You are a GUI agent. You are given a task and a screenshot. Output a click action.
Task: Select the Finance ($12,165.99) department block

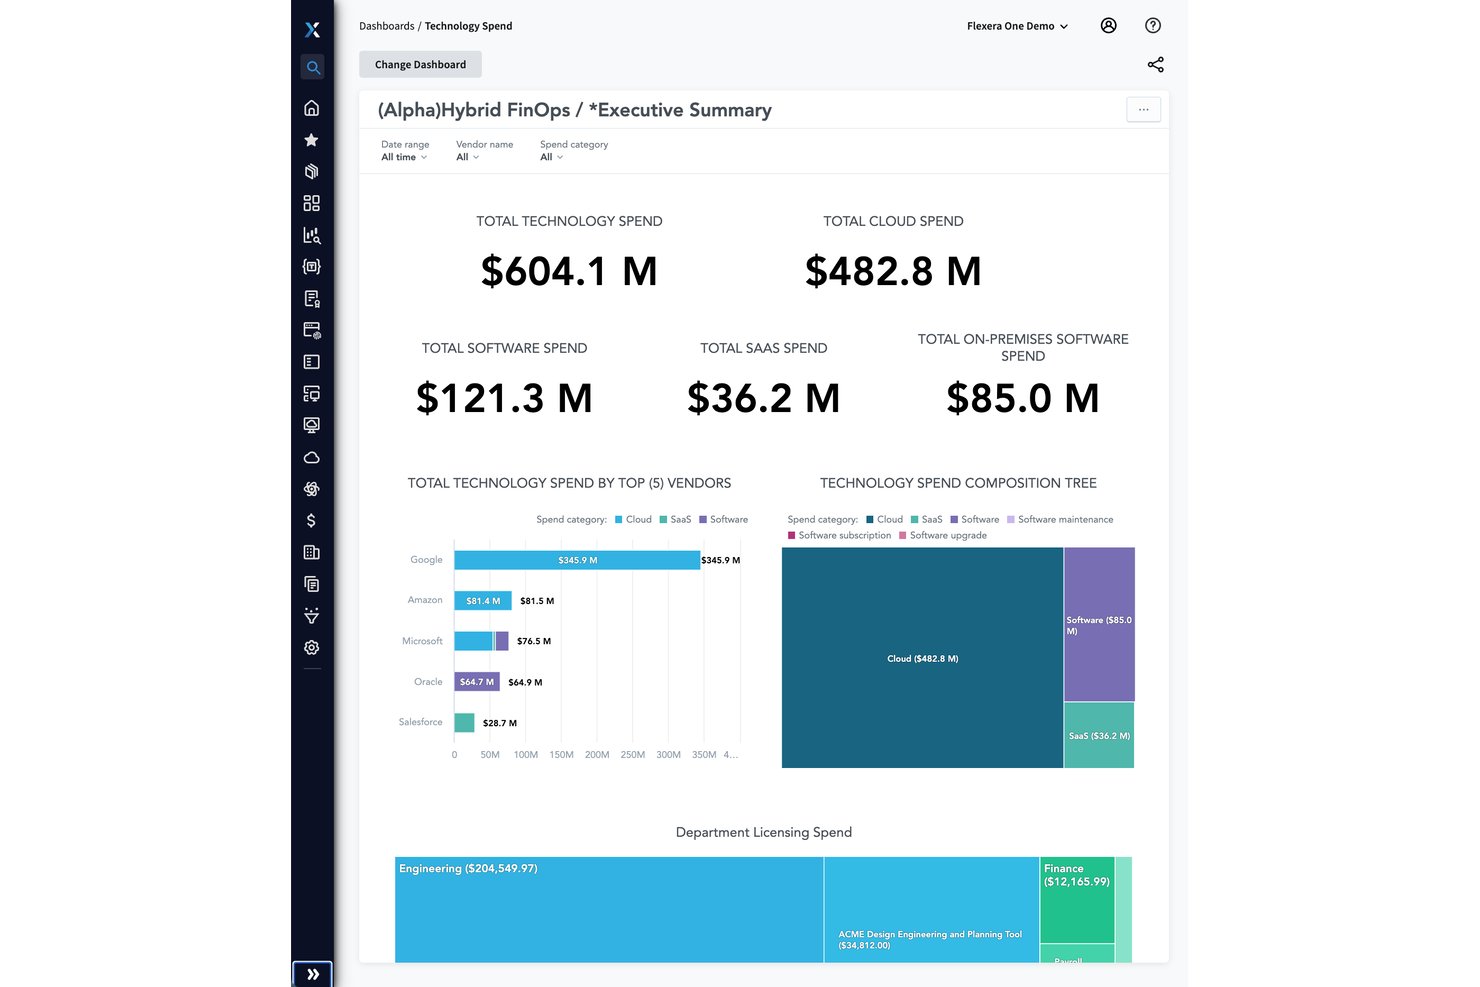click(x=1077, y=899)
